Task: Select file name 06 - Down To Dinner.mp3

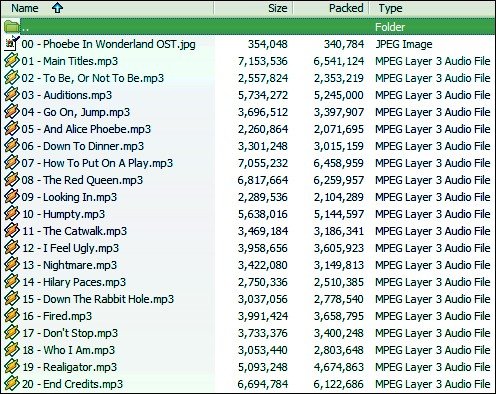Action: (x=83, y=146)
